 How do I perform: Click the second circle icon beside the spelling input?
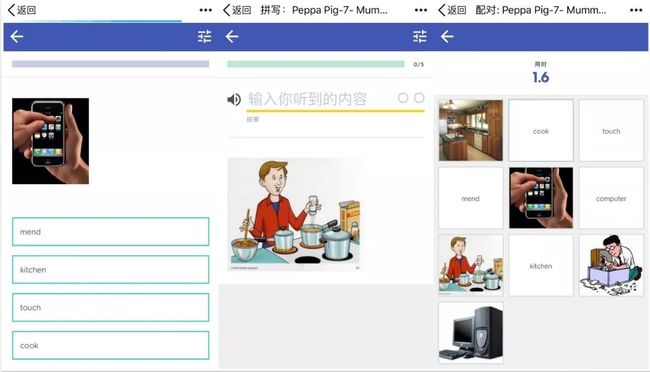click(x=419, y=98)
